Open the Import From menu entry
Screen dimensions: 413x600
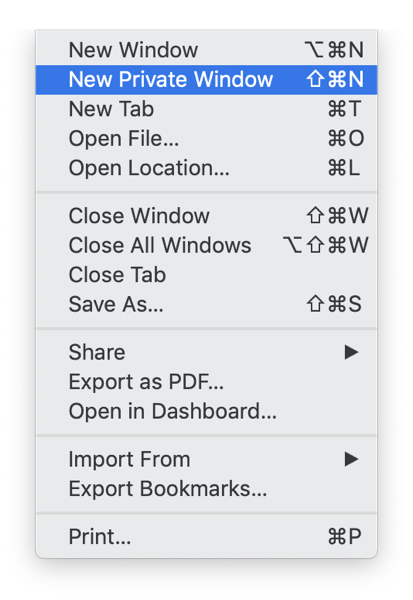click(x=206, y=459)
